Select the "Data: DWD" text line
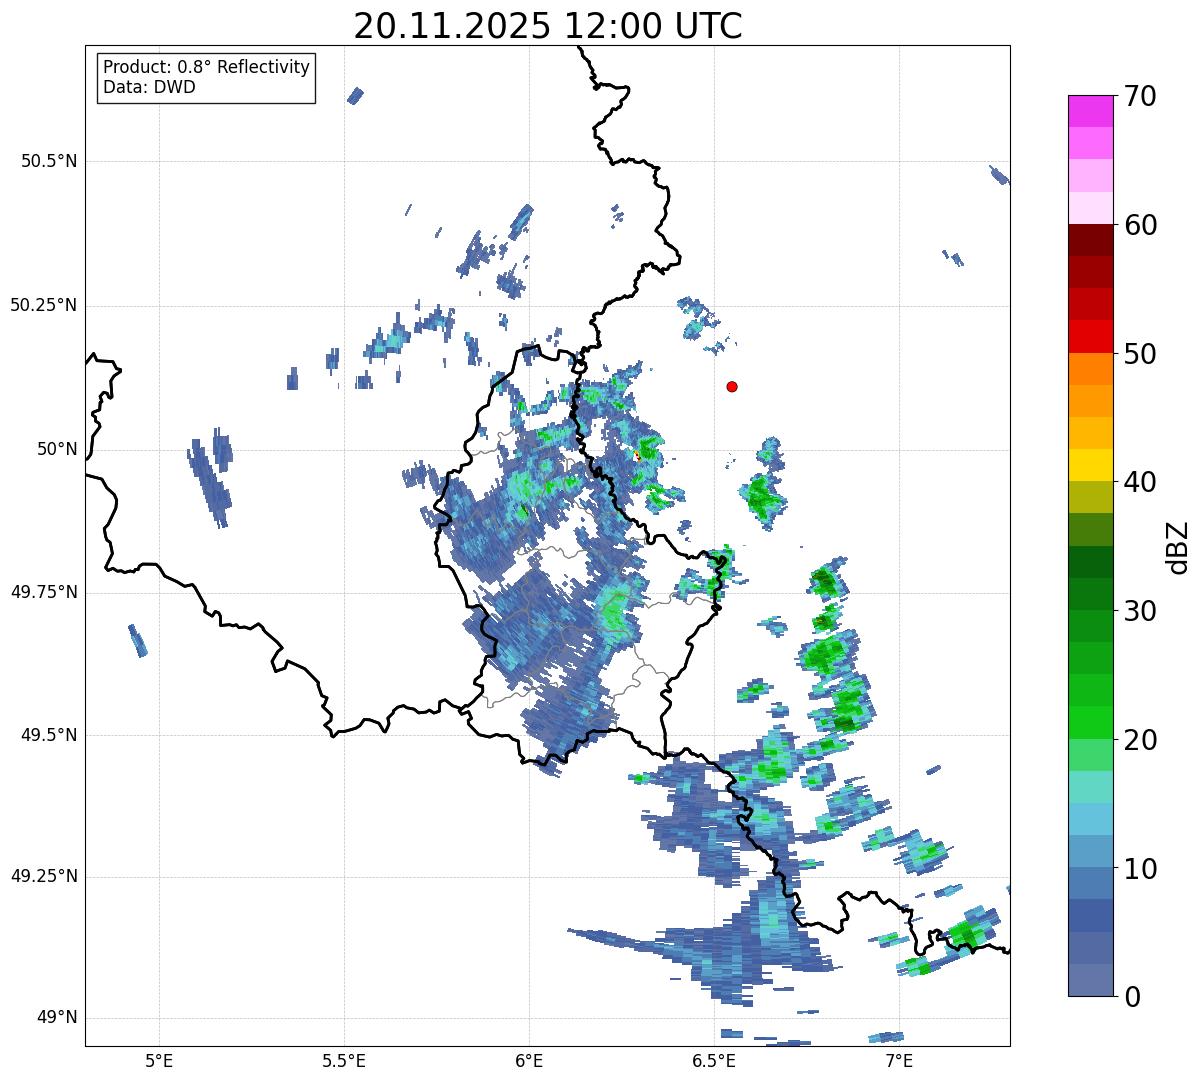This screenshot has width=1202, height=1081. tap(149, 87)
